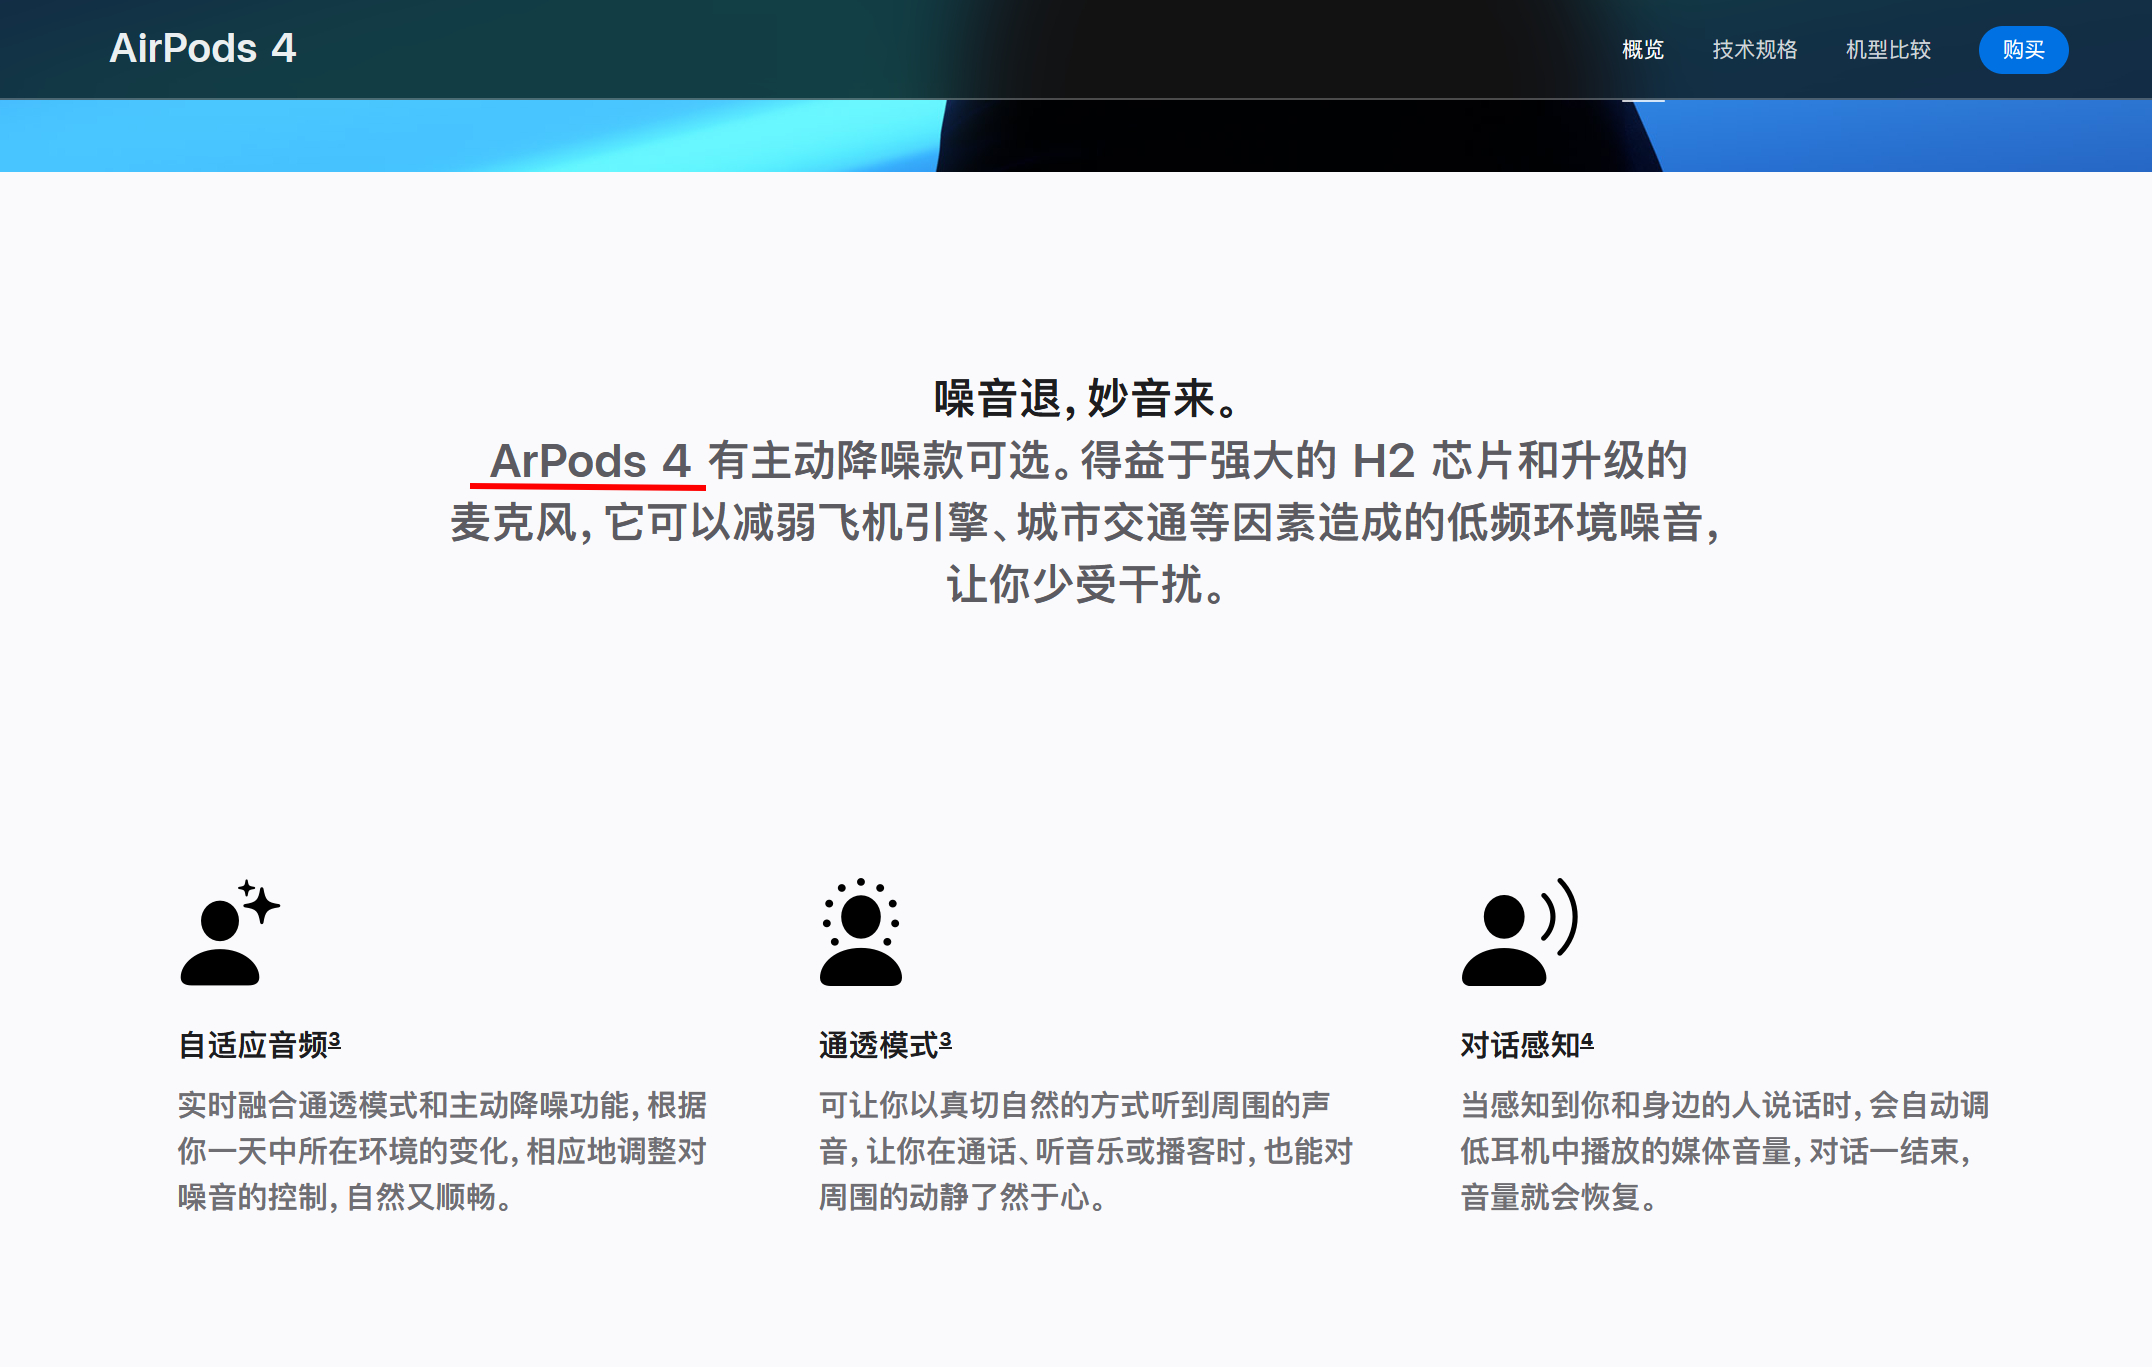2152x1367 pixels.
Task: Open the 机型比较 compare models tab
Action: tap(1887, 50)
